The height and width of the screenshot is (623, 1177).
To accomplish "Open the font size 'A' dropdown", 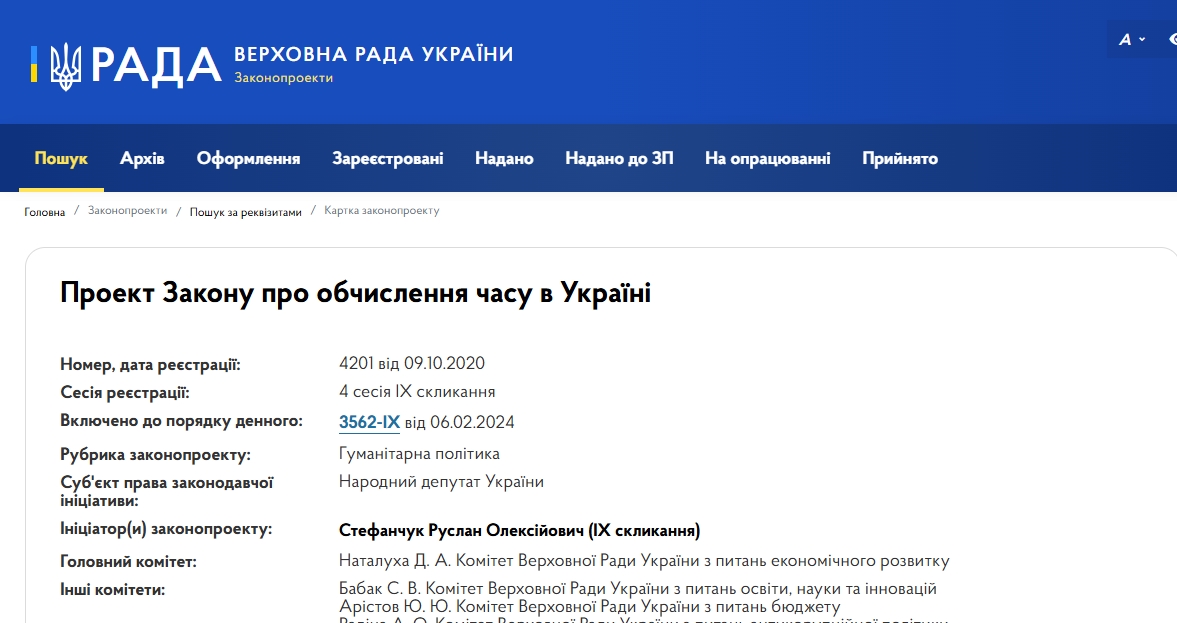I will click(1131, 39).
